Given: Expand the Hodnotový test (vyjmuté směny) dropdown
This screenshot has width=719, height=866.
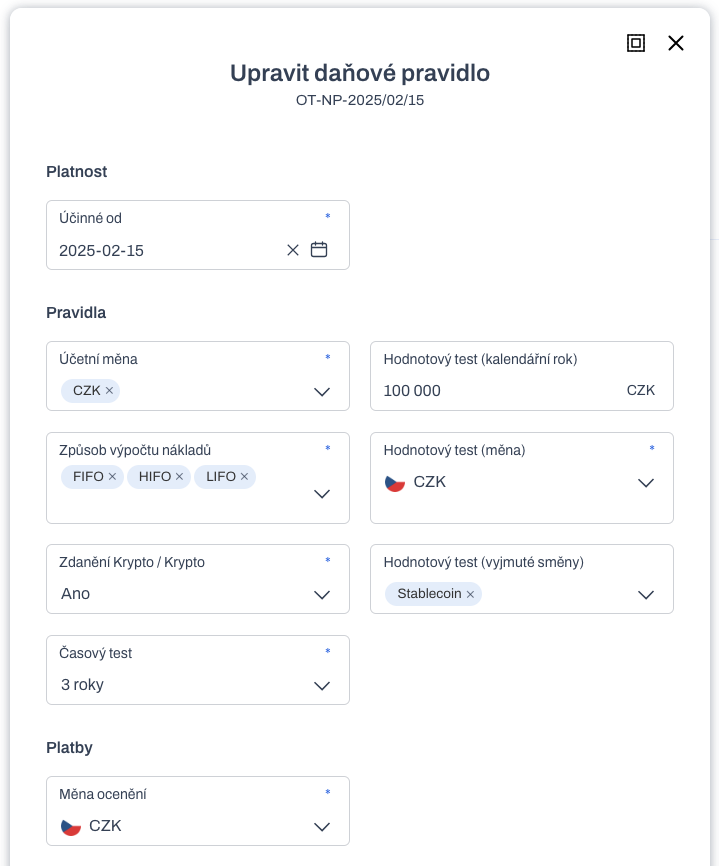Looking at the screenshot, I should pos(646,594).
